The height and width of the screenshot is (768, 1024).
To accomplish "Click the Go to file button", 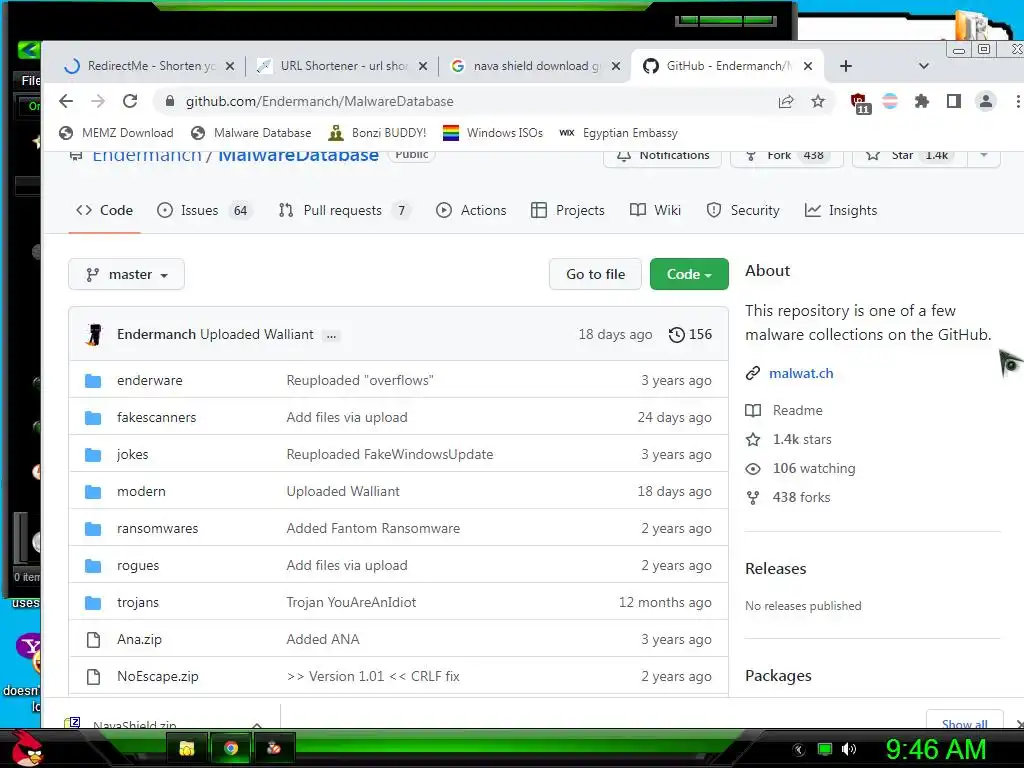I will click(x=595, y=274).
